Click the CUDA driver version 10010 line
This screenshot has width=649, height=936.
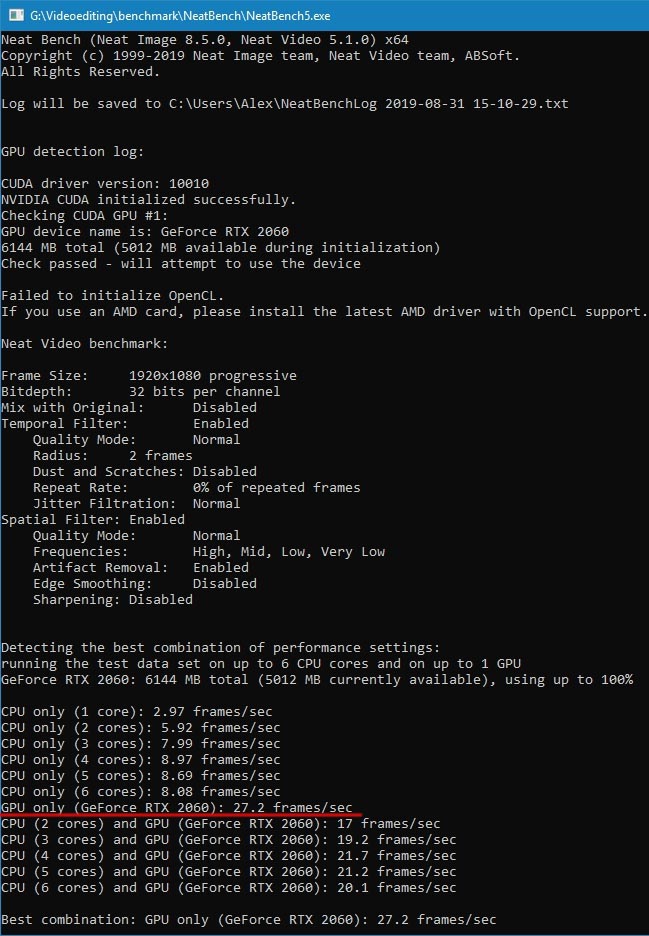(105, 183)
